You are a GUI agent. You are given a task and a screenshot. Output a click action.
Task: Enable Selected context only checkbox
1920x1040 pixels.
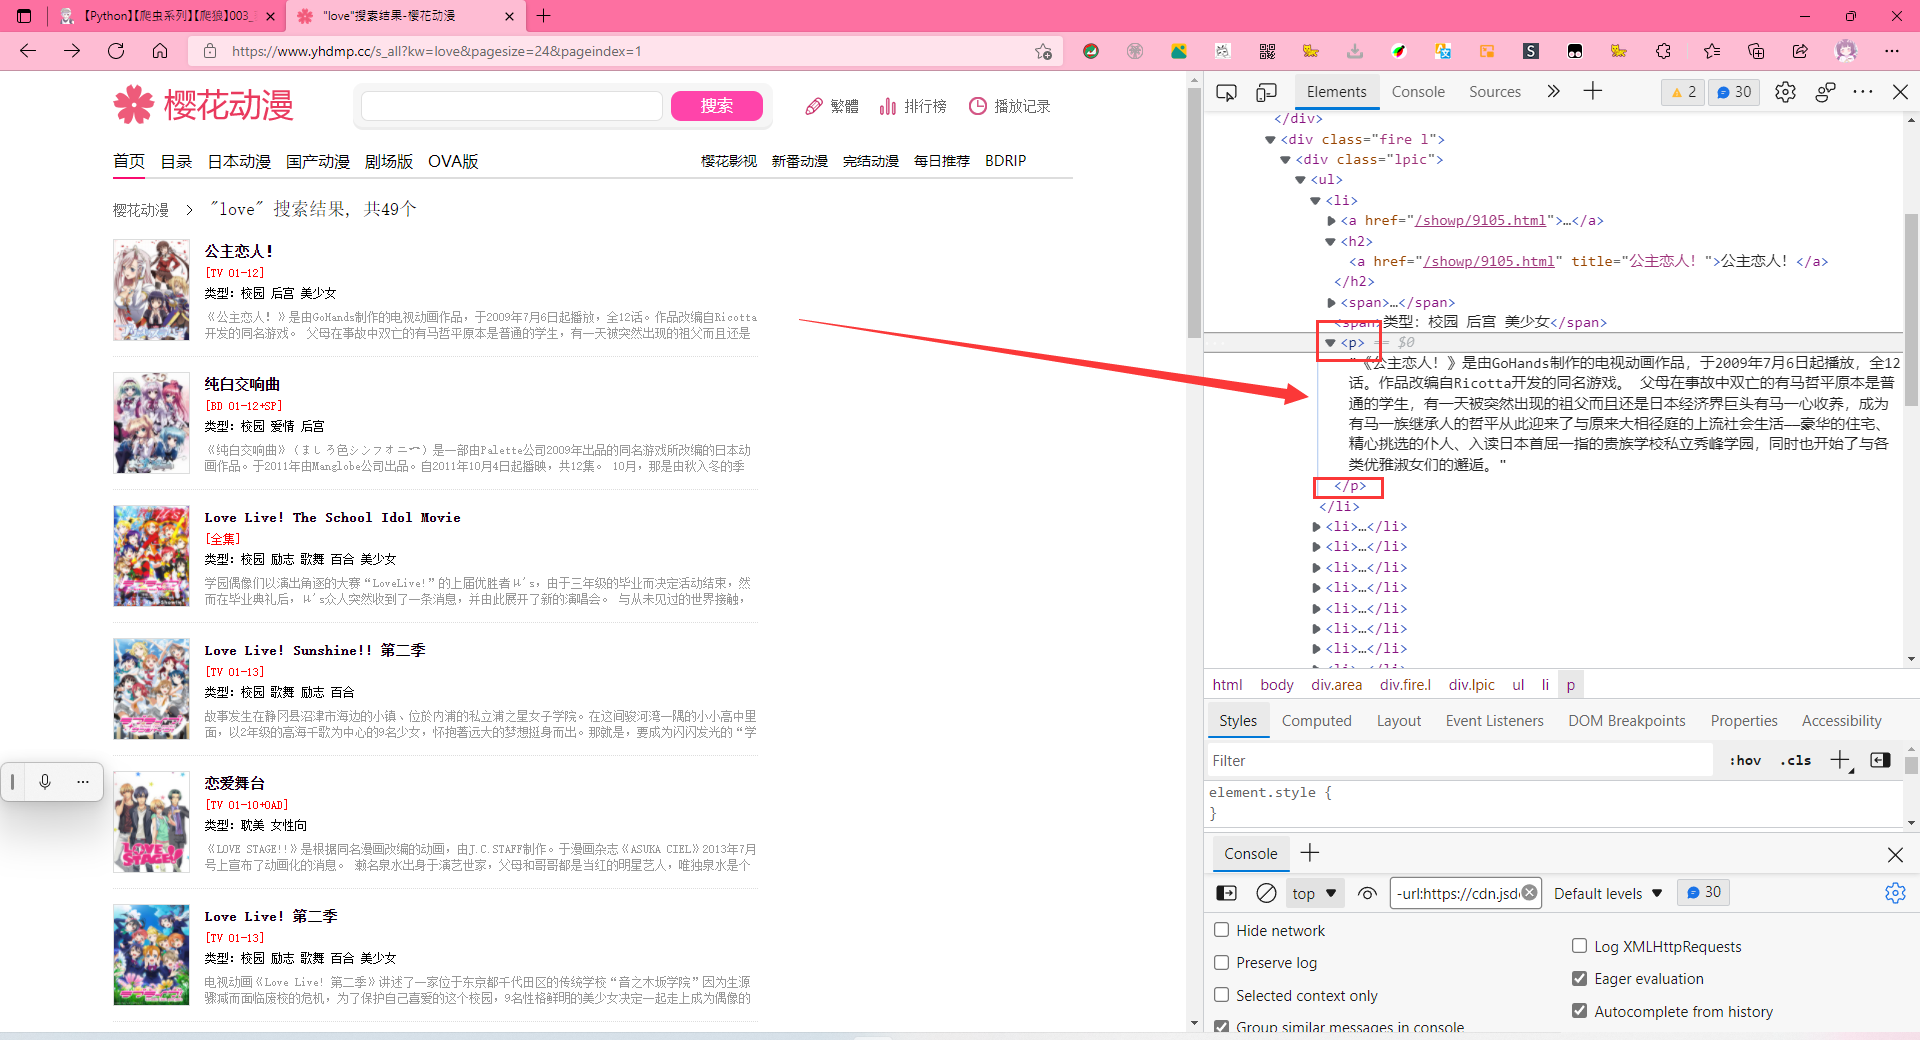tap(1221, 995)
